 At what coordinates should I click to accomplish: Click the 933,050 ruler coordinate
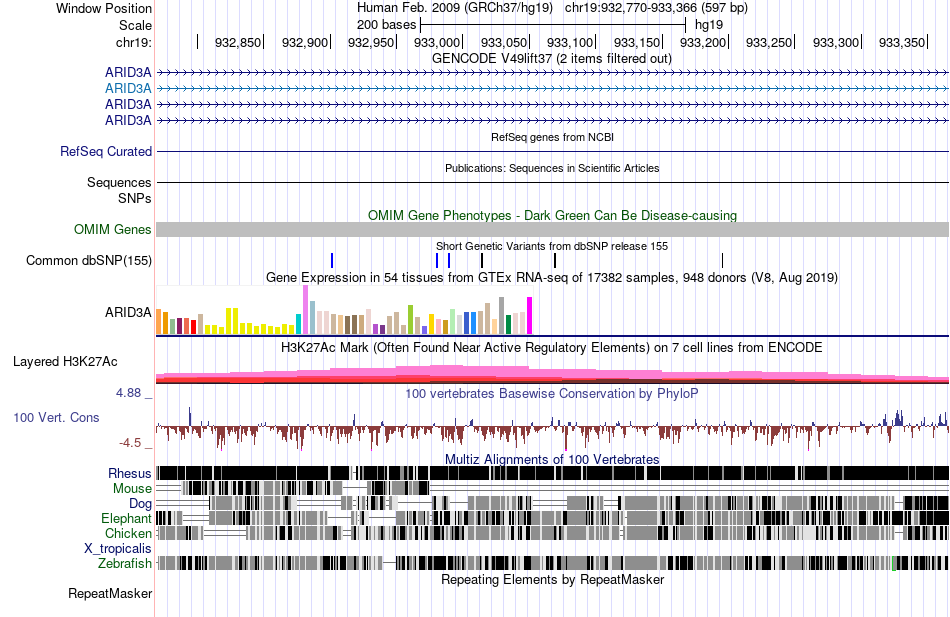(x=503, y=42)
